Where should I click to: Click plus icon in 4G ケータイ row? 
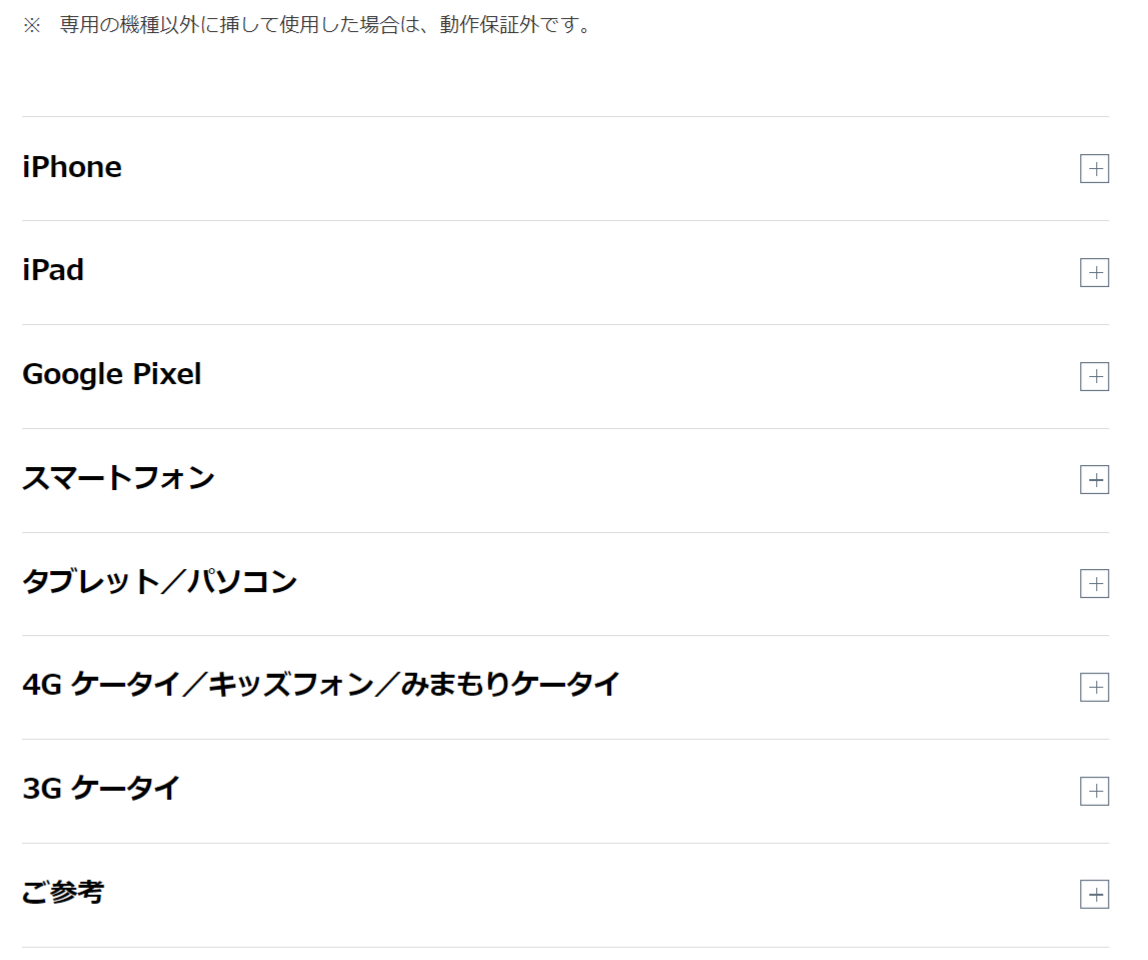pyautogui.click(x=1094, y=688)
